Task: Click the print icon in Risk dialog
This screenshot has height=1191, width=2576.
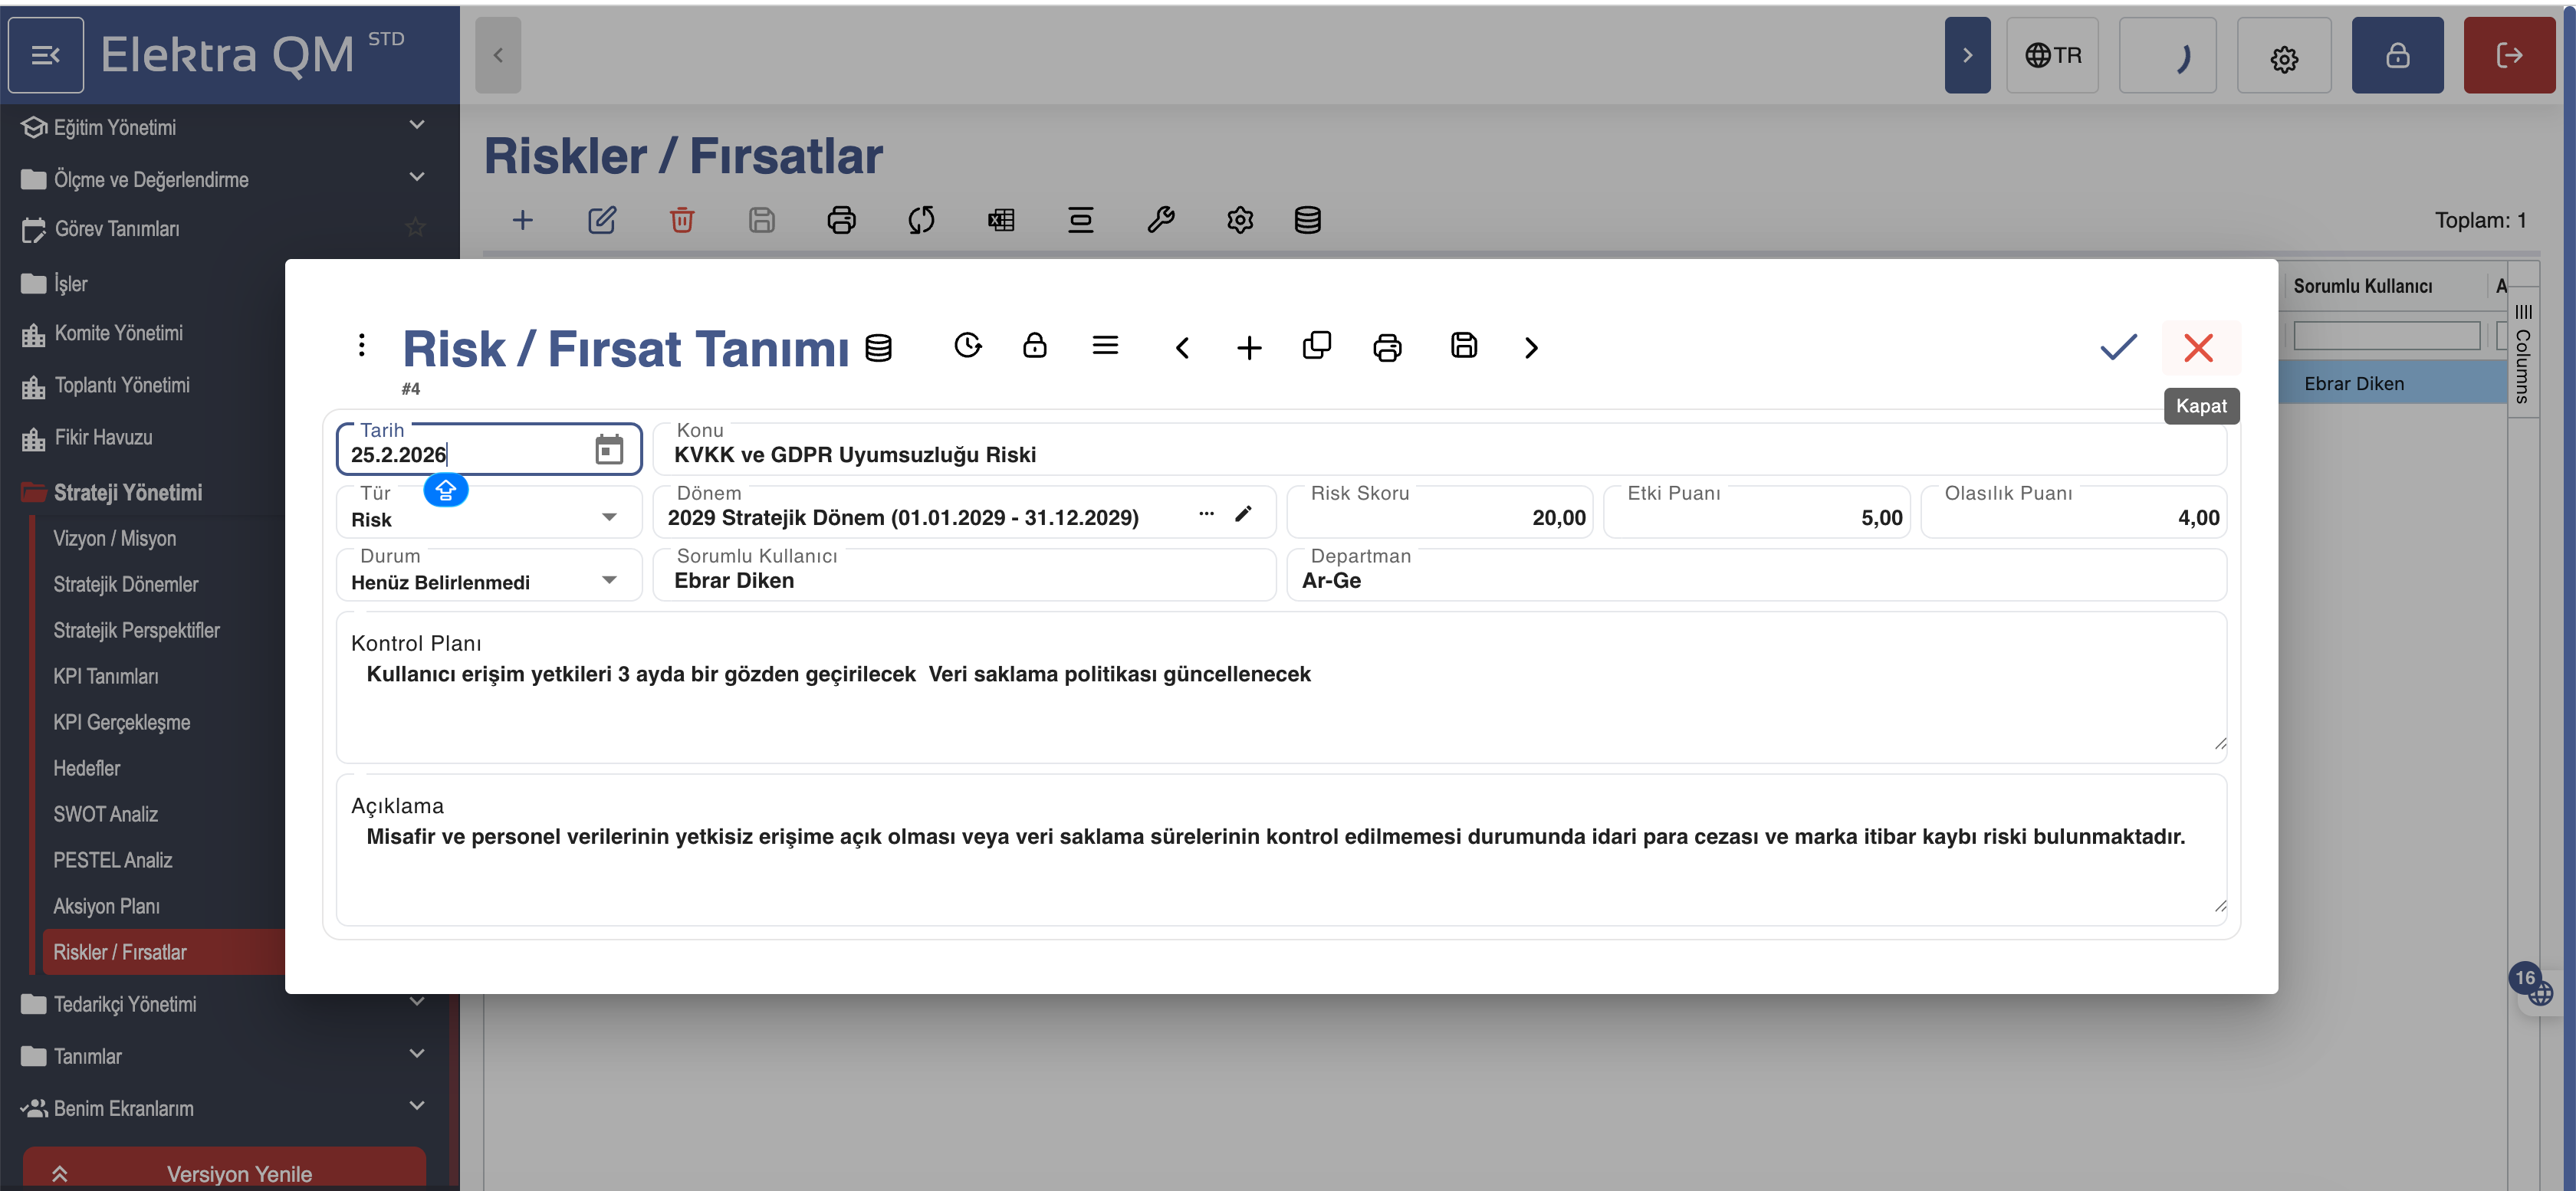Action: 1387,348
